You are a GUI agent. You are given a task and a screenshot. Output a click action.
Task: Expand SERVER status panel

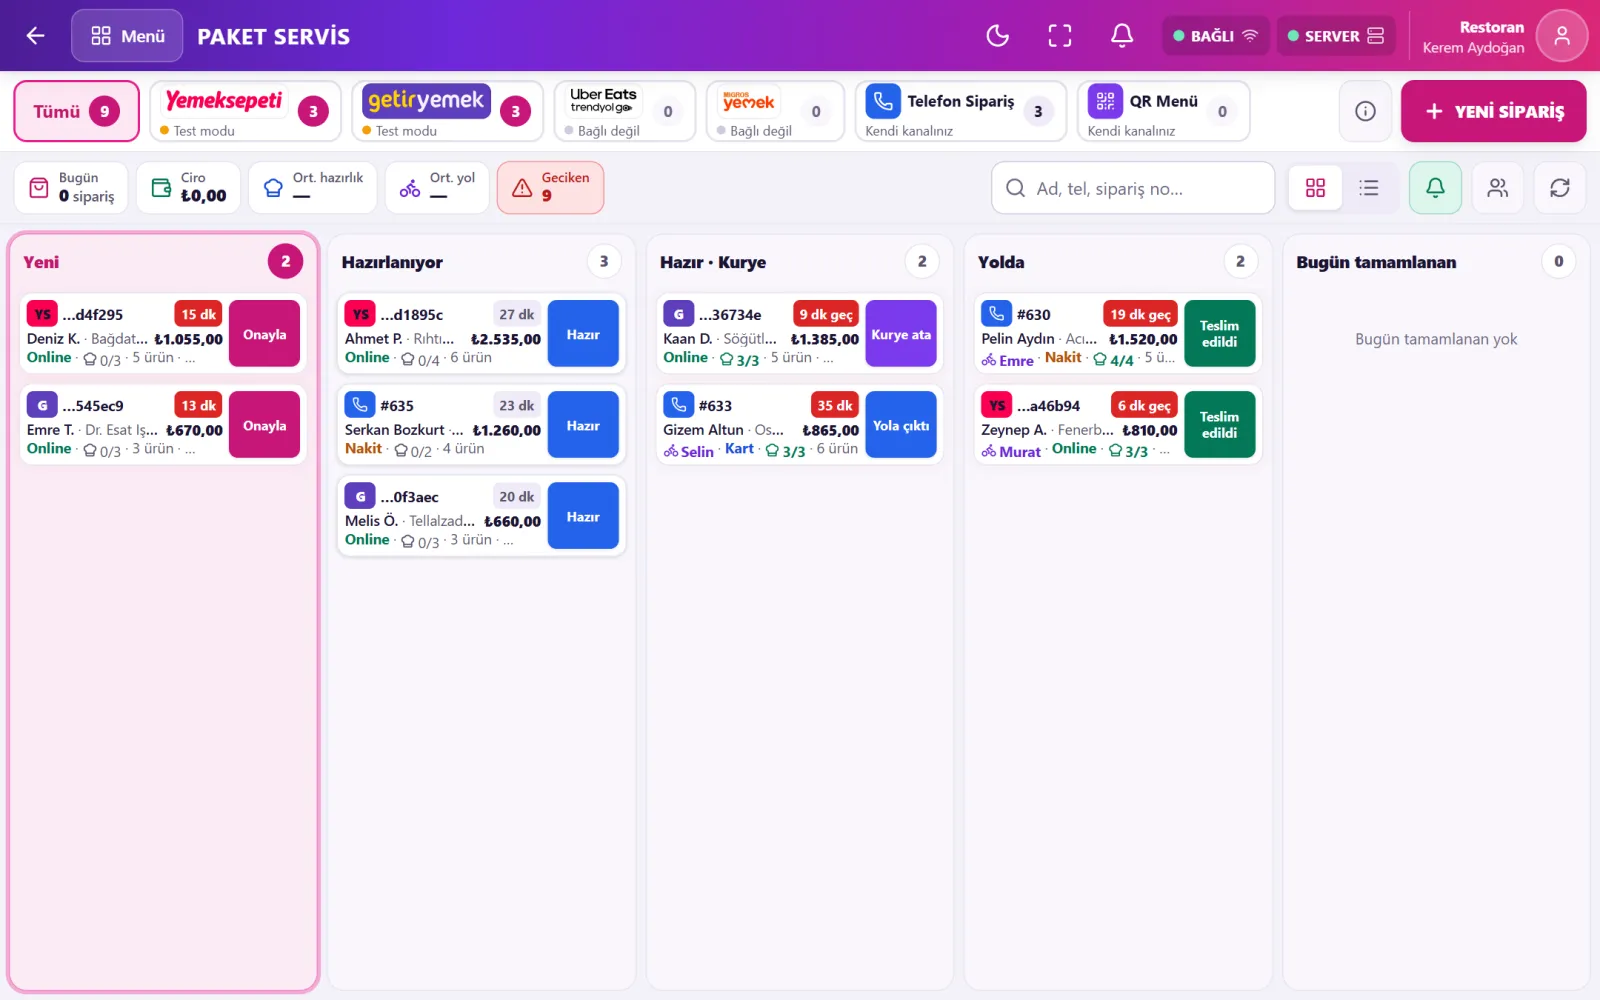tap(1335, 36)
